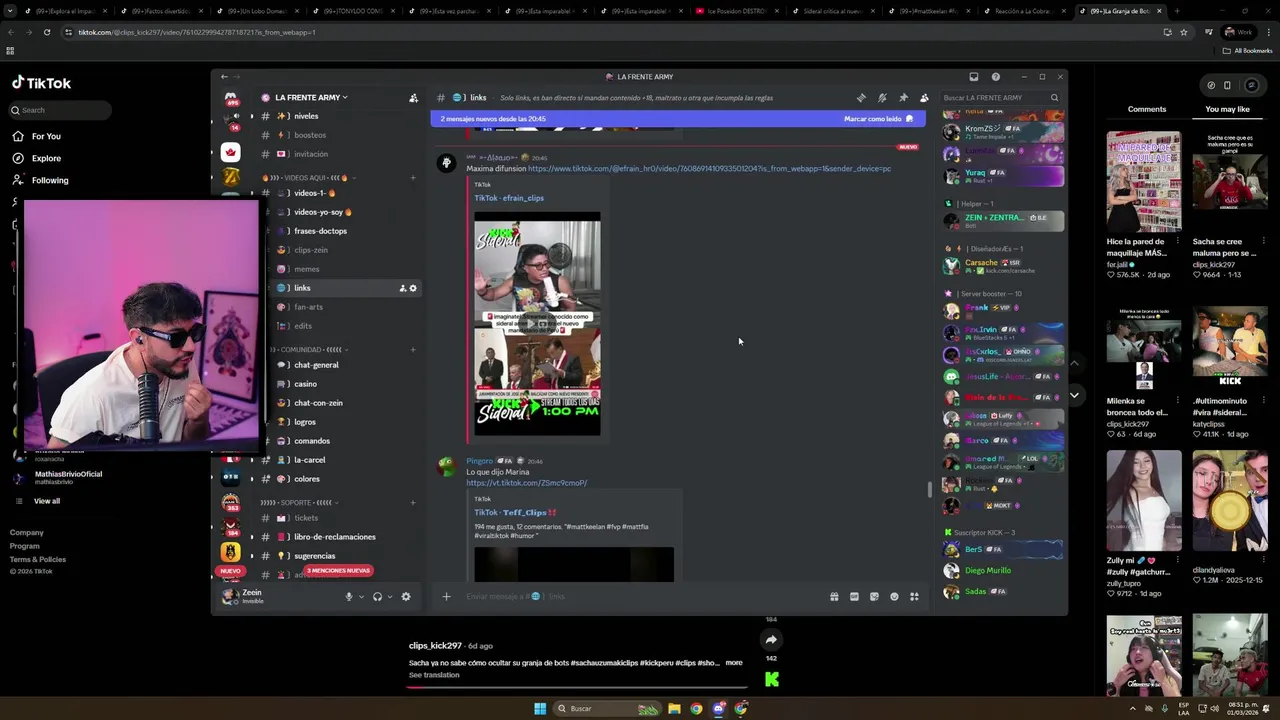The image size is (1280, 720).
Task: Click TikTok Search field
Action: tap(60, 110)
